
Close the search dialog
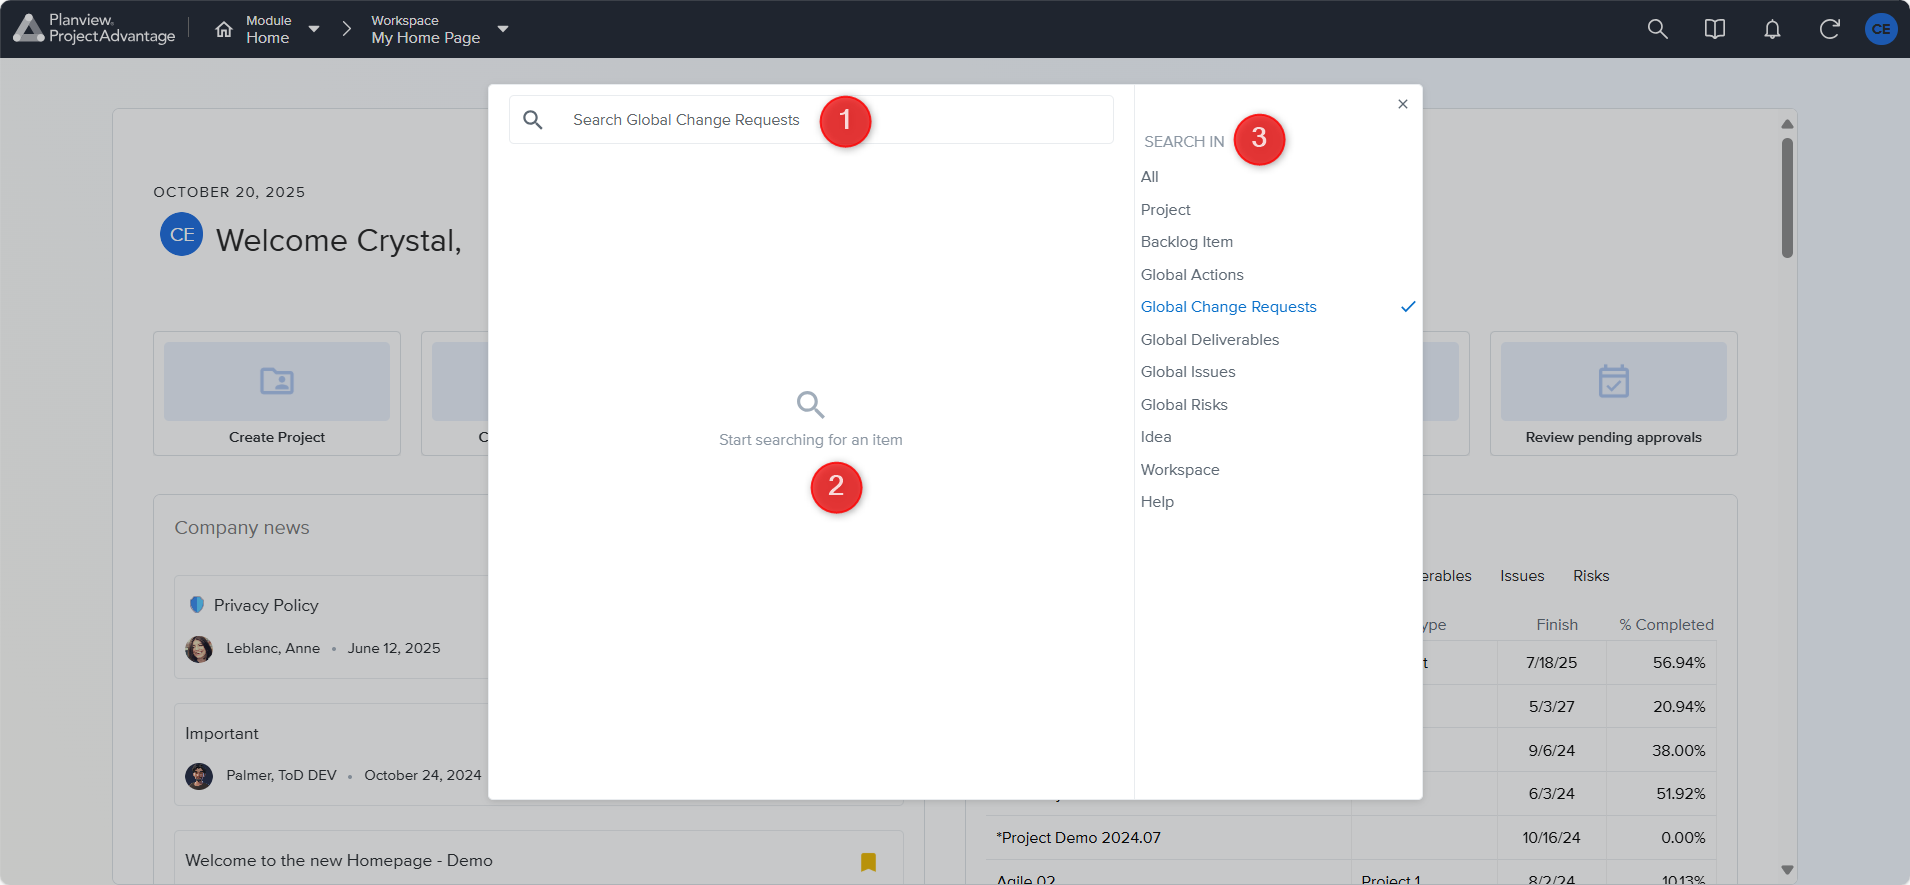pos(1402,104)
